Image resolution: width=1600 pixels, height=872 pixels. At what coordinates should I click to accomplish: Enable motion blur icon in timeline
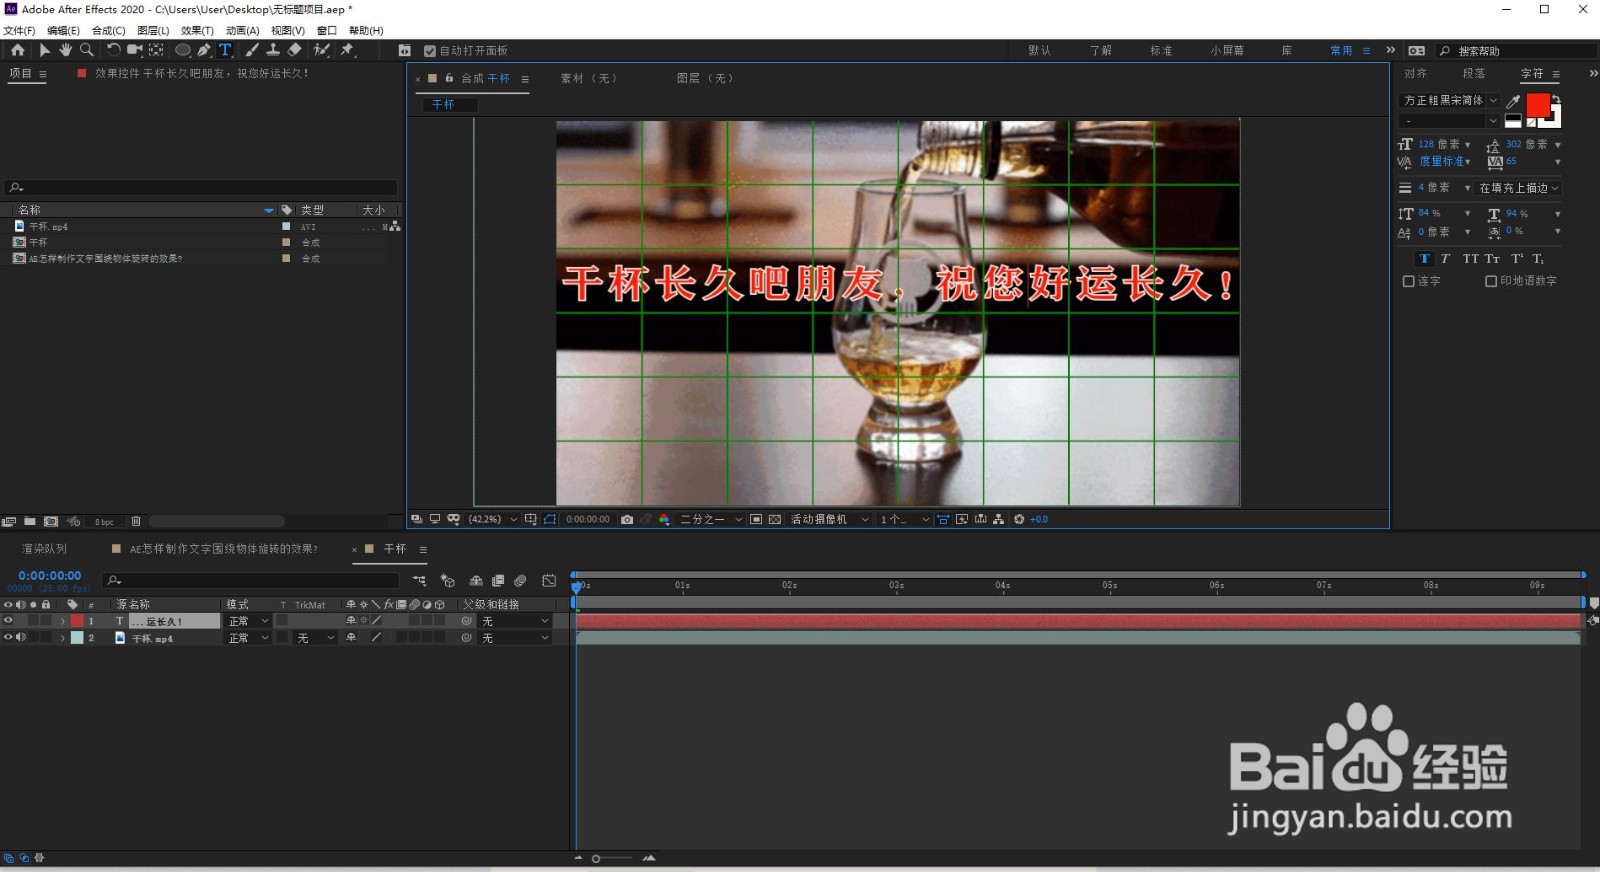[520, 580]
